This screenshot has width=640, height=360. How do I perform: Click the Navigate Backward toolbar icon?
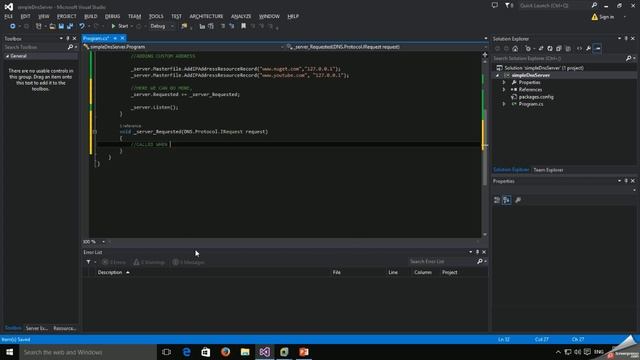coord(13,26)
